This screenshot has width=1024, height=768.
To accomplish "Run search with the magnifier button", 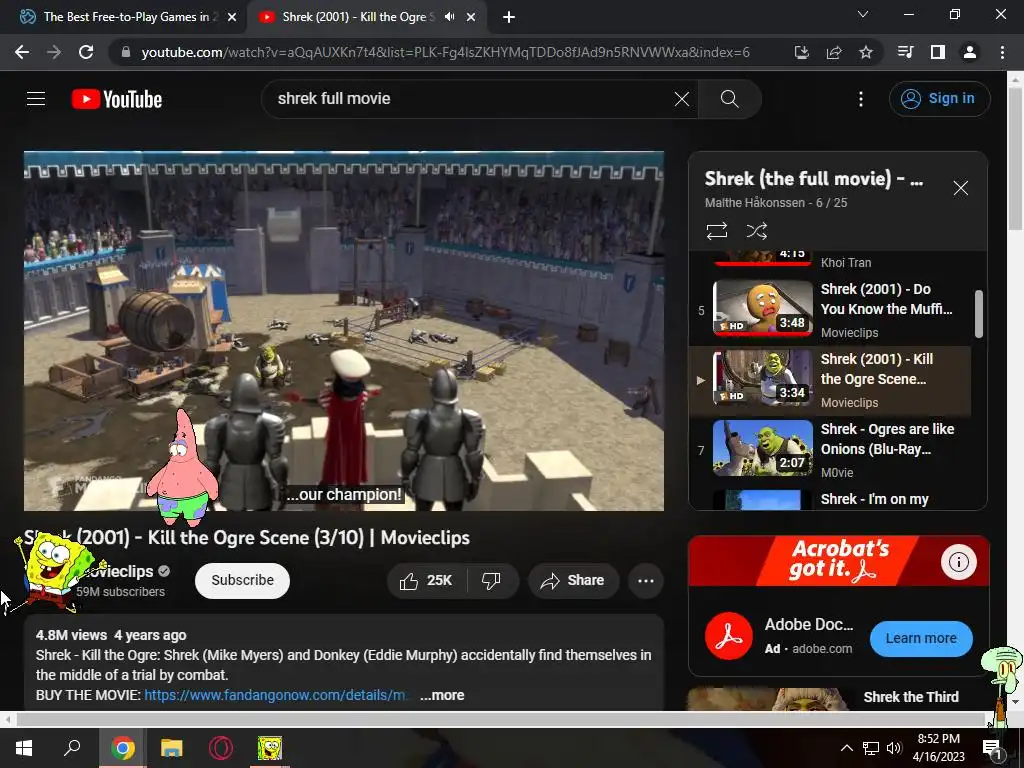I will [x=729, y=99].
